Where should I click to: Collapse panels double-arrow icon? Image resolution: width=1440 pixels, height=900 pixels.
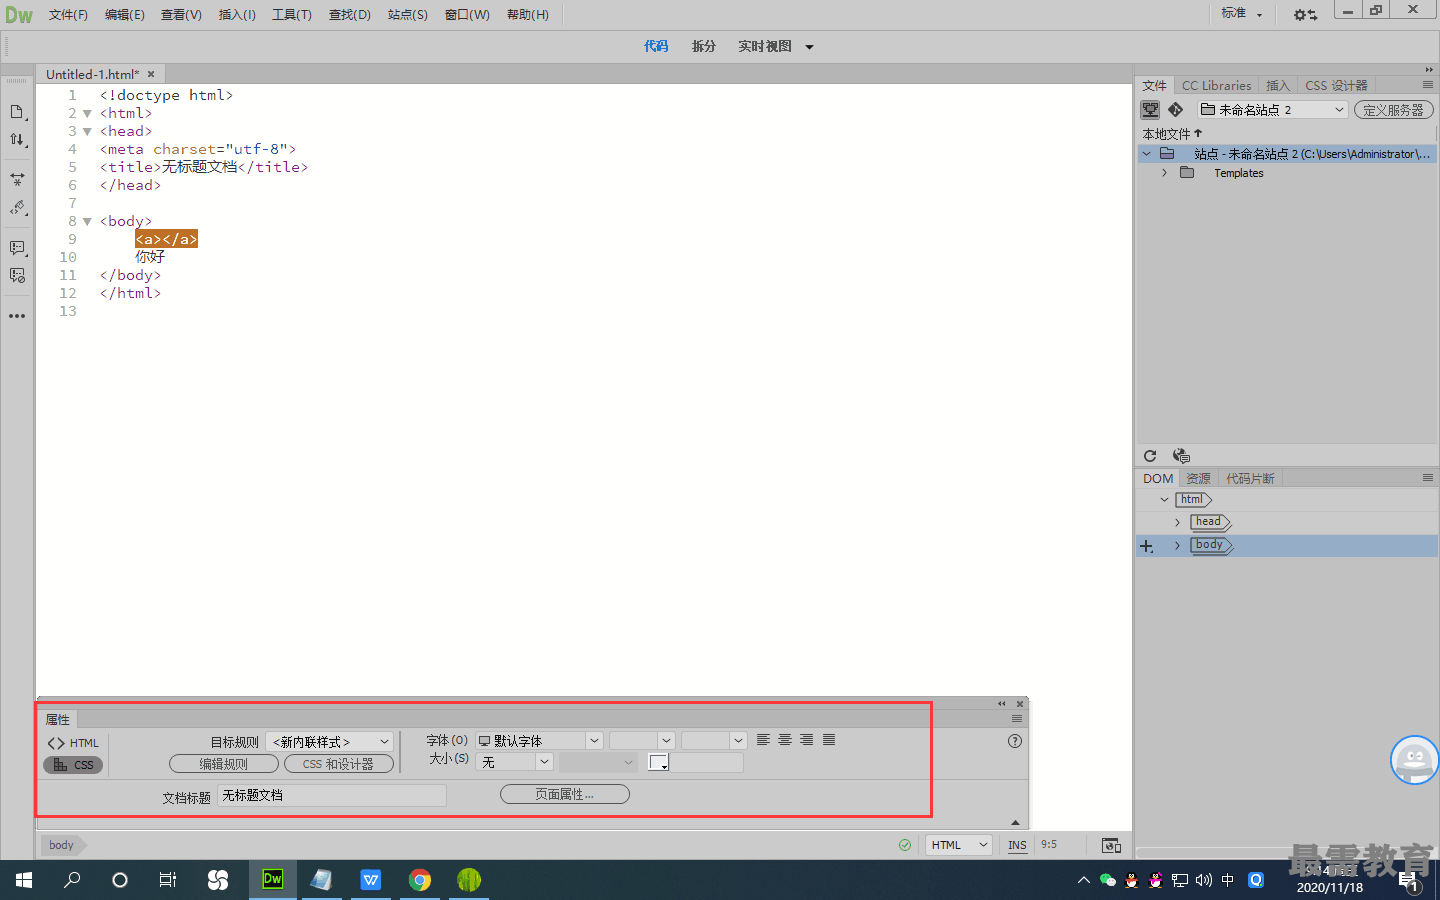(x=1429, y=69)
